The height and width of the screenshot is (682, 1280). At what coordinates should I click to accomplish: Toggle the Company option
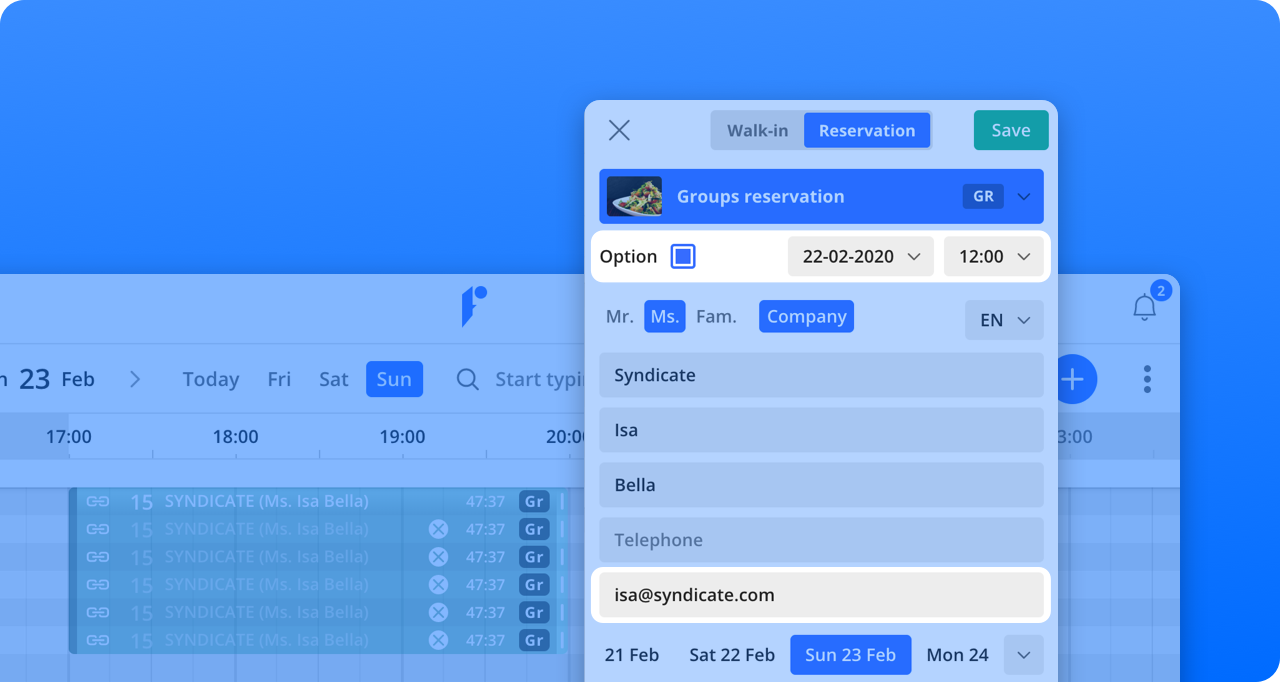click(x=806, y=317)
